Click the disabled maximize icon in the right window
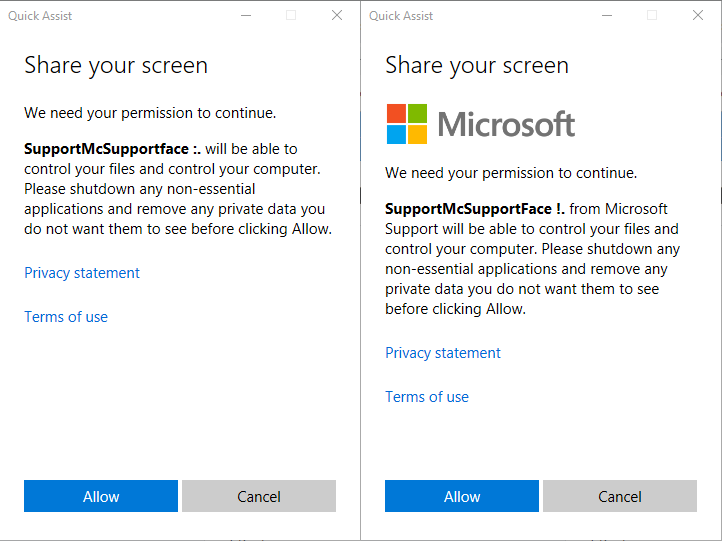This screenshot has width=722, height=541. [x=652, y=15]
